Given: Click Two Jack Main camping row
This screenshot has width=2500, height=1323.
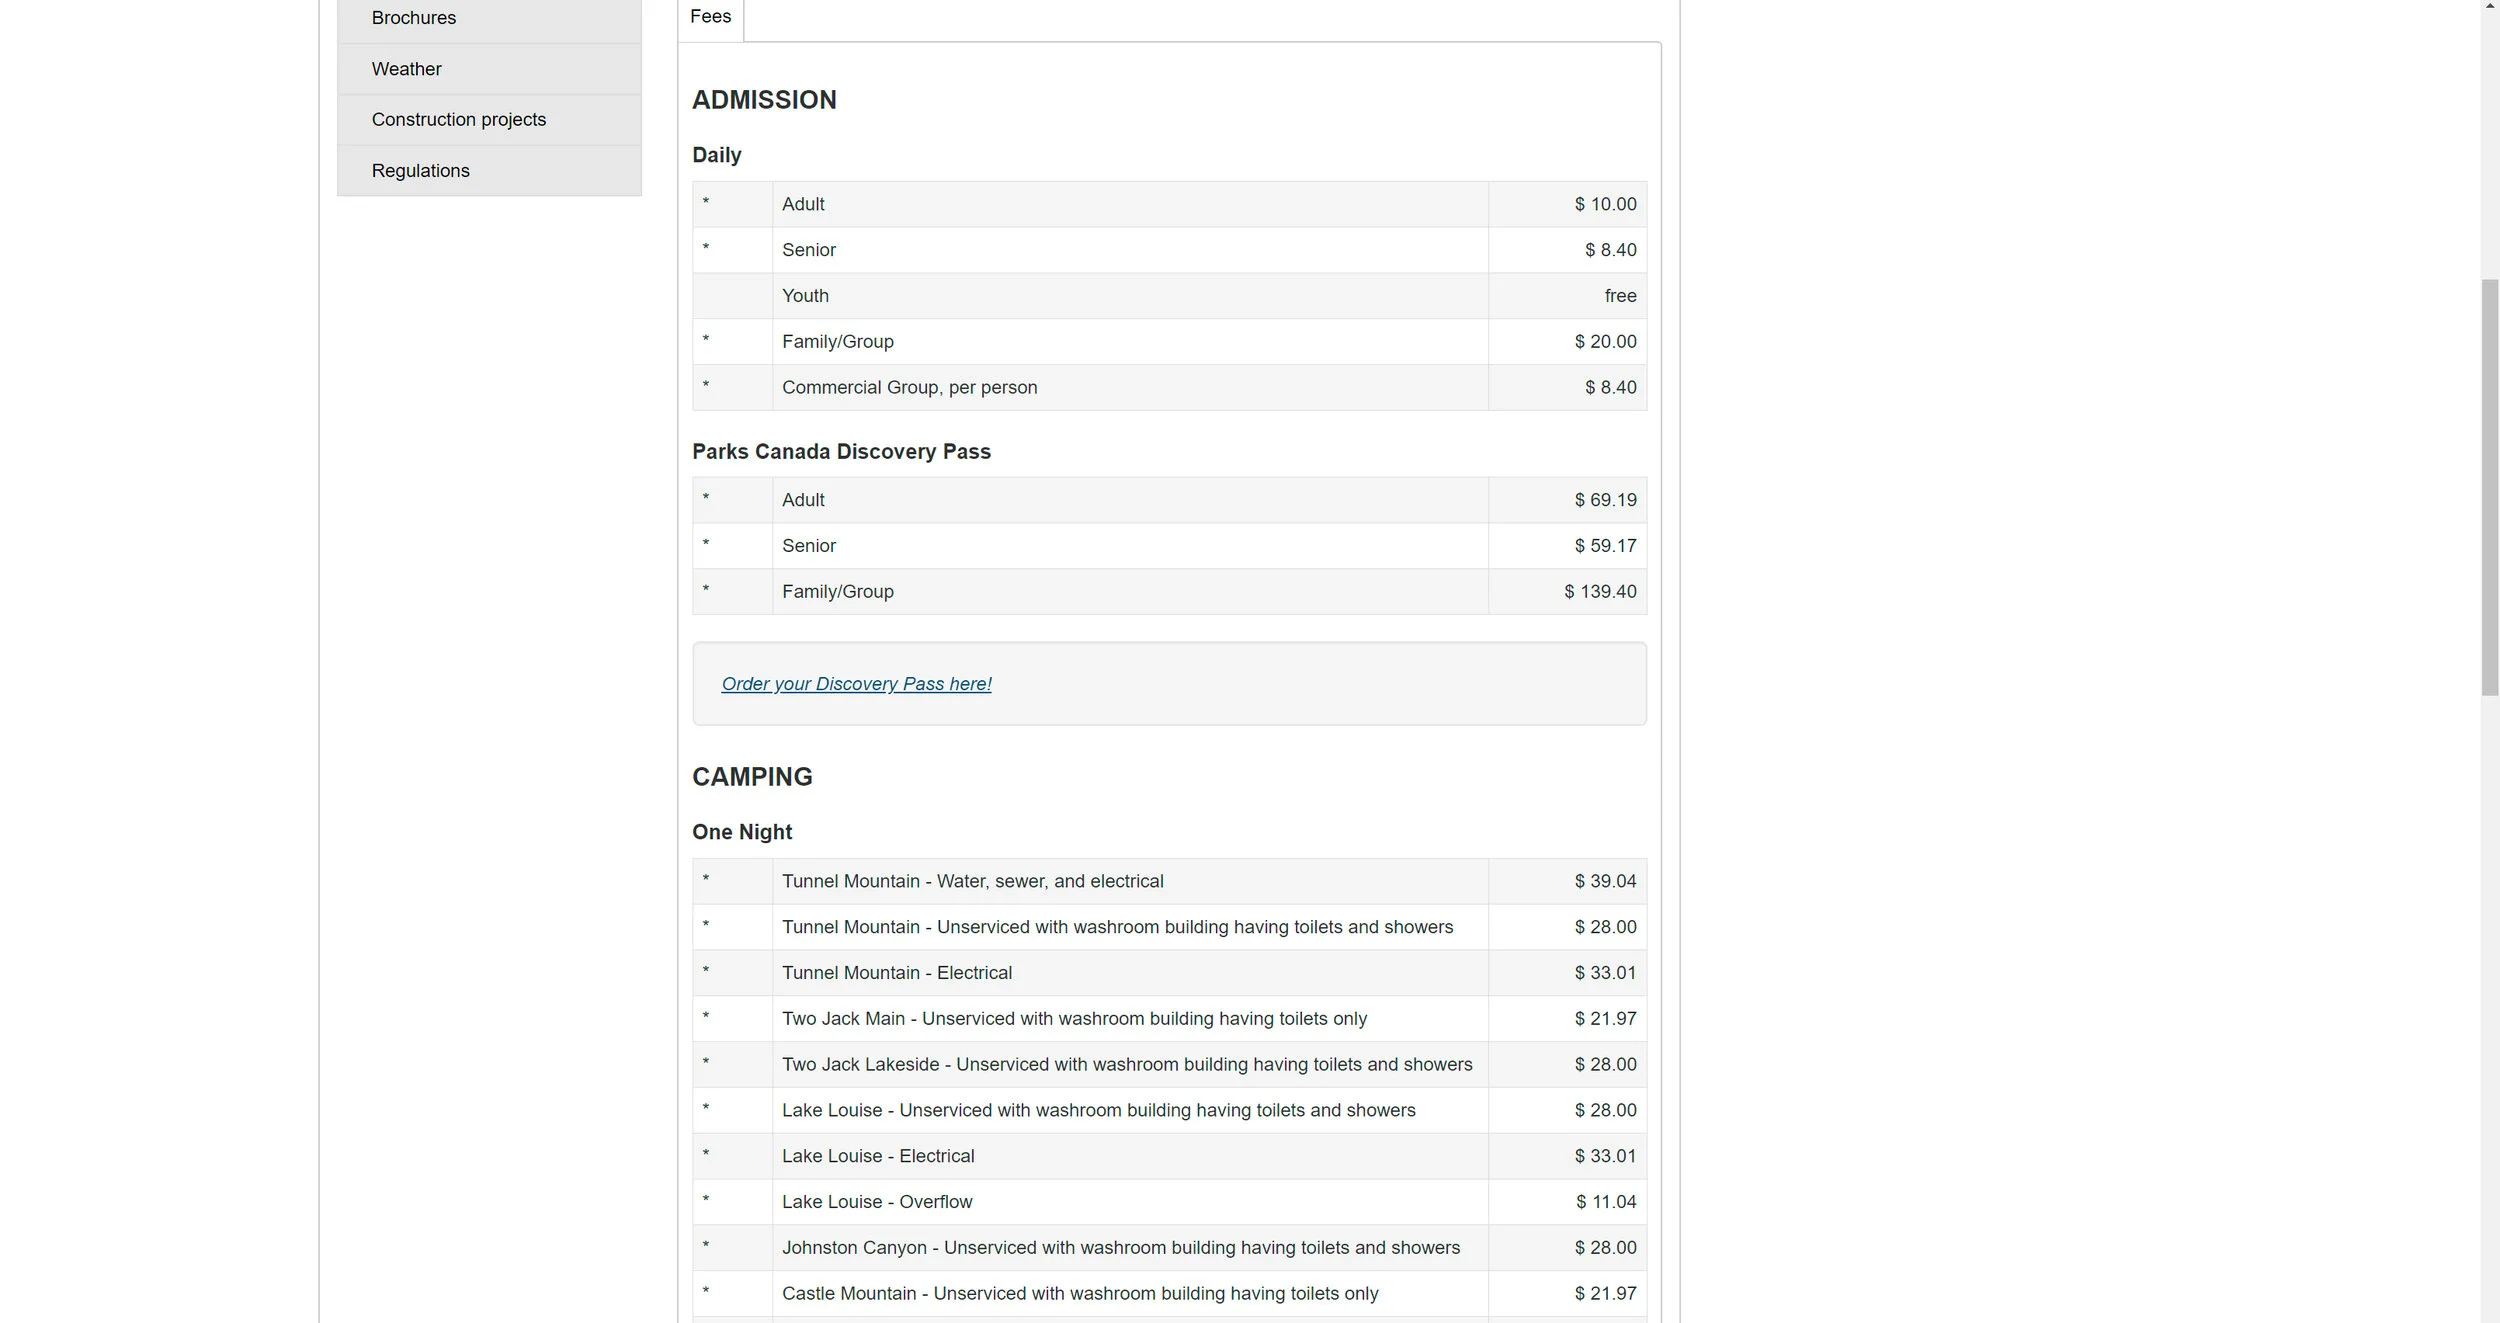Looking at the screenshot, I should [x=1169, y=1019].
